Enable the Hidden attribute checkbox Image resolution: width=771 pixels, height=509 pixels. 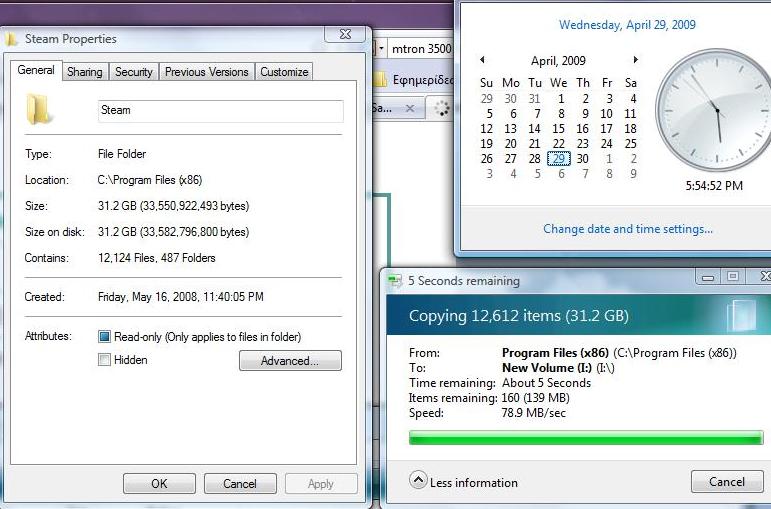click(x=104, y=360)
